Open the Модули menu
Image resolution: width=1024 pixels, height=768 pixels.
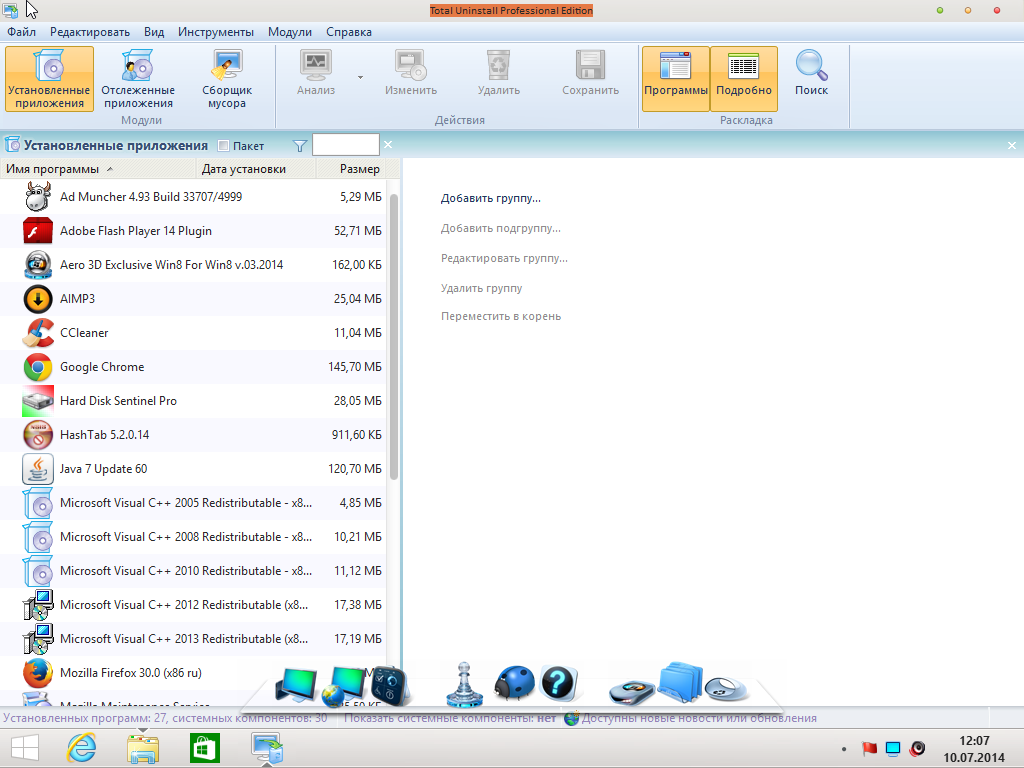click(289, 32)
